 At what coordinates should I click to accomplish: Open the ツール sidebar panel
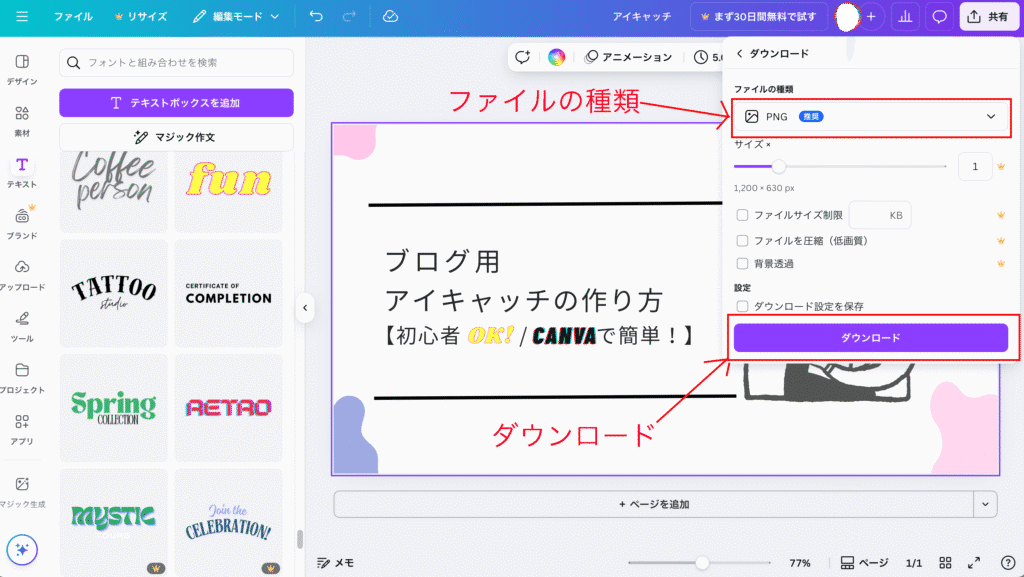(x=22, y=326)
